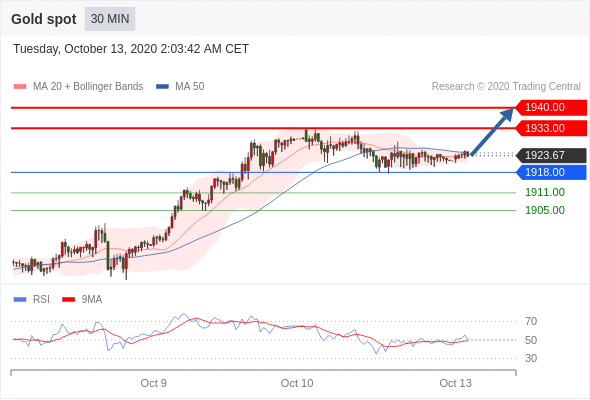Image resolution: width=590 pixels, height=400 pixels.
Task: Click the RSI blue legend swatch
Action: (x=20, y=300)
